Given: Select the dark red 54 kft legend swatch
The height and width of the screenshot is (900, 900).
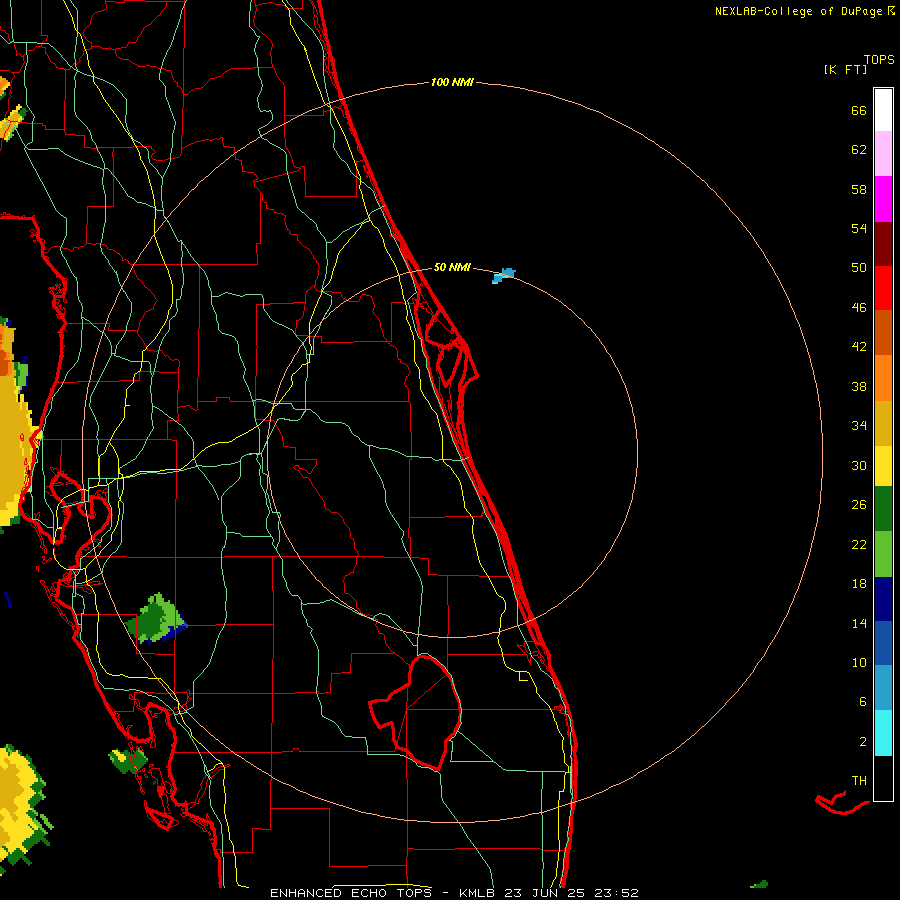Looking at the screenshot, I should tap(883, 244).
